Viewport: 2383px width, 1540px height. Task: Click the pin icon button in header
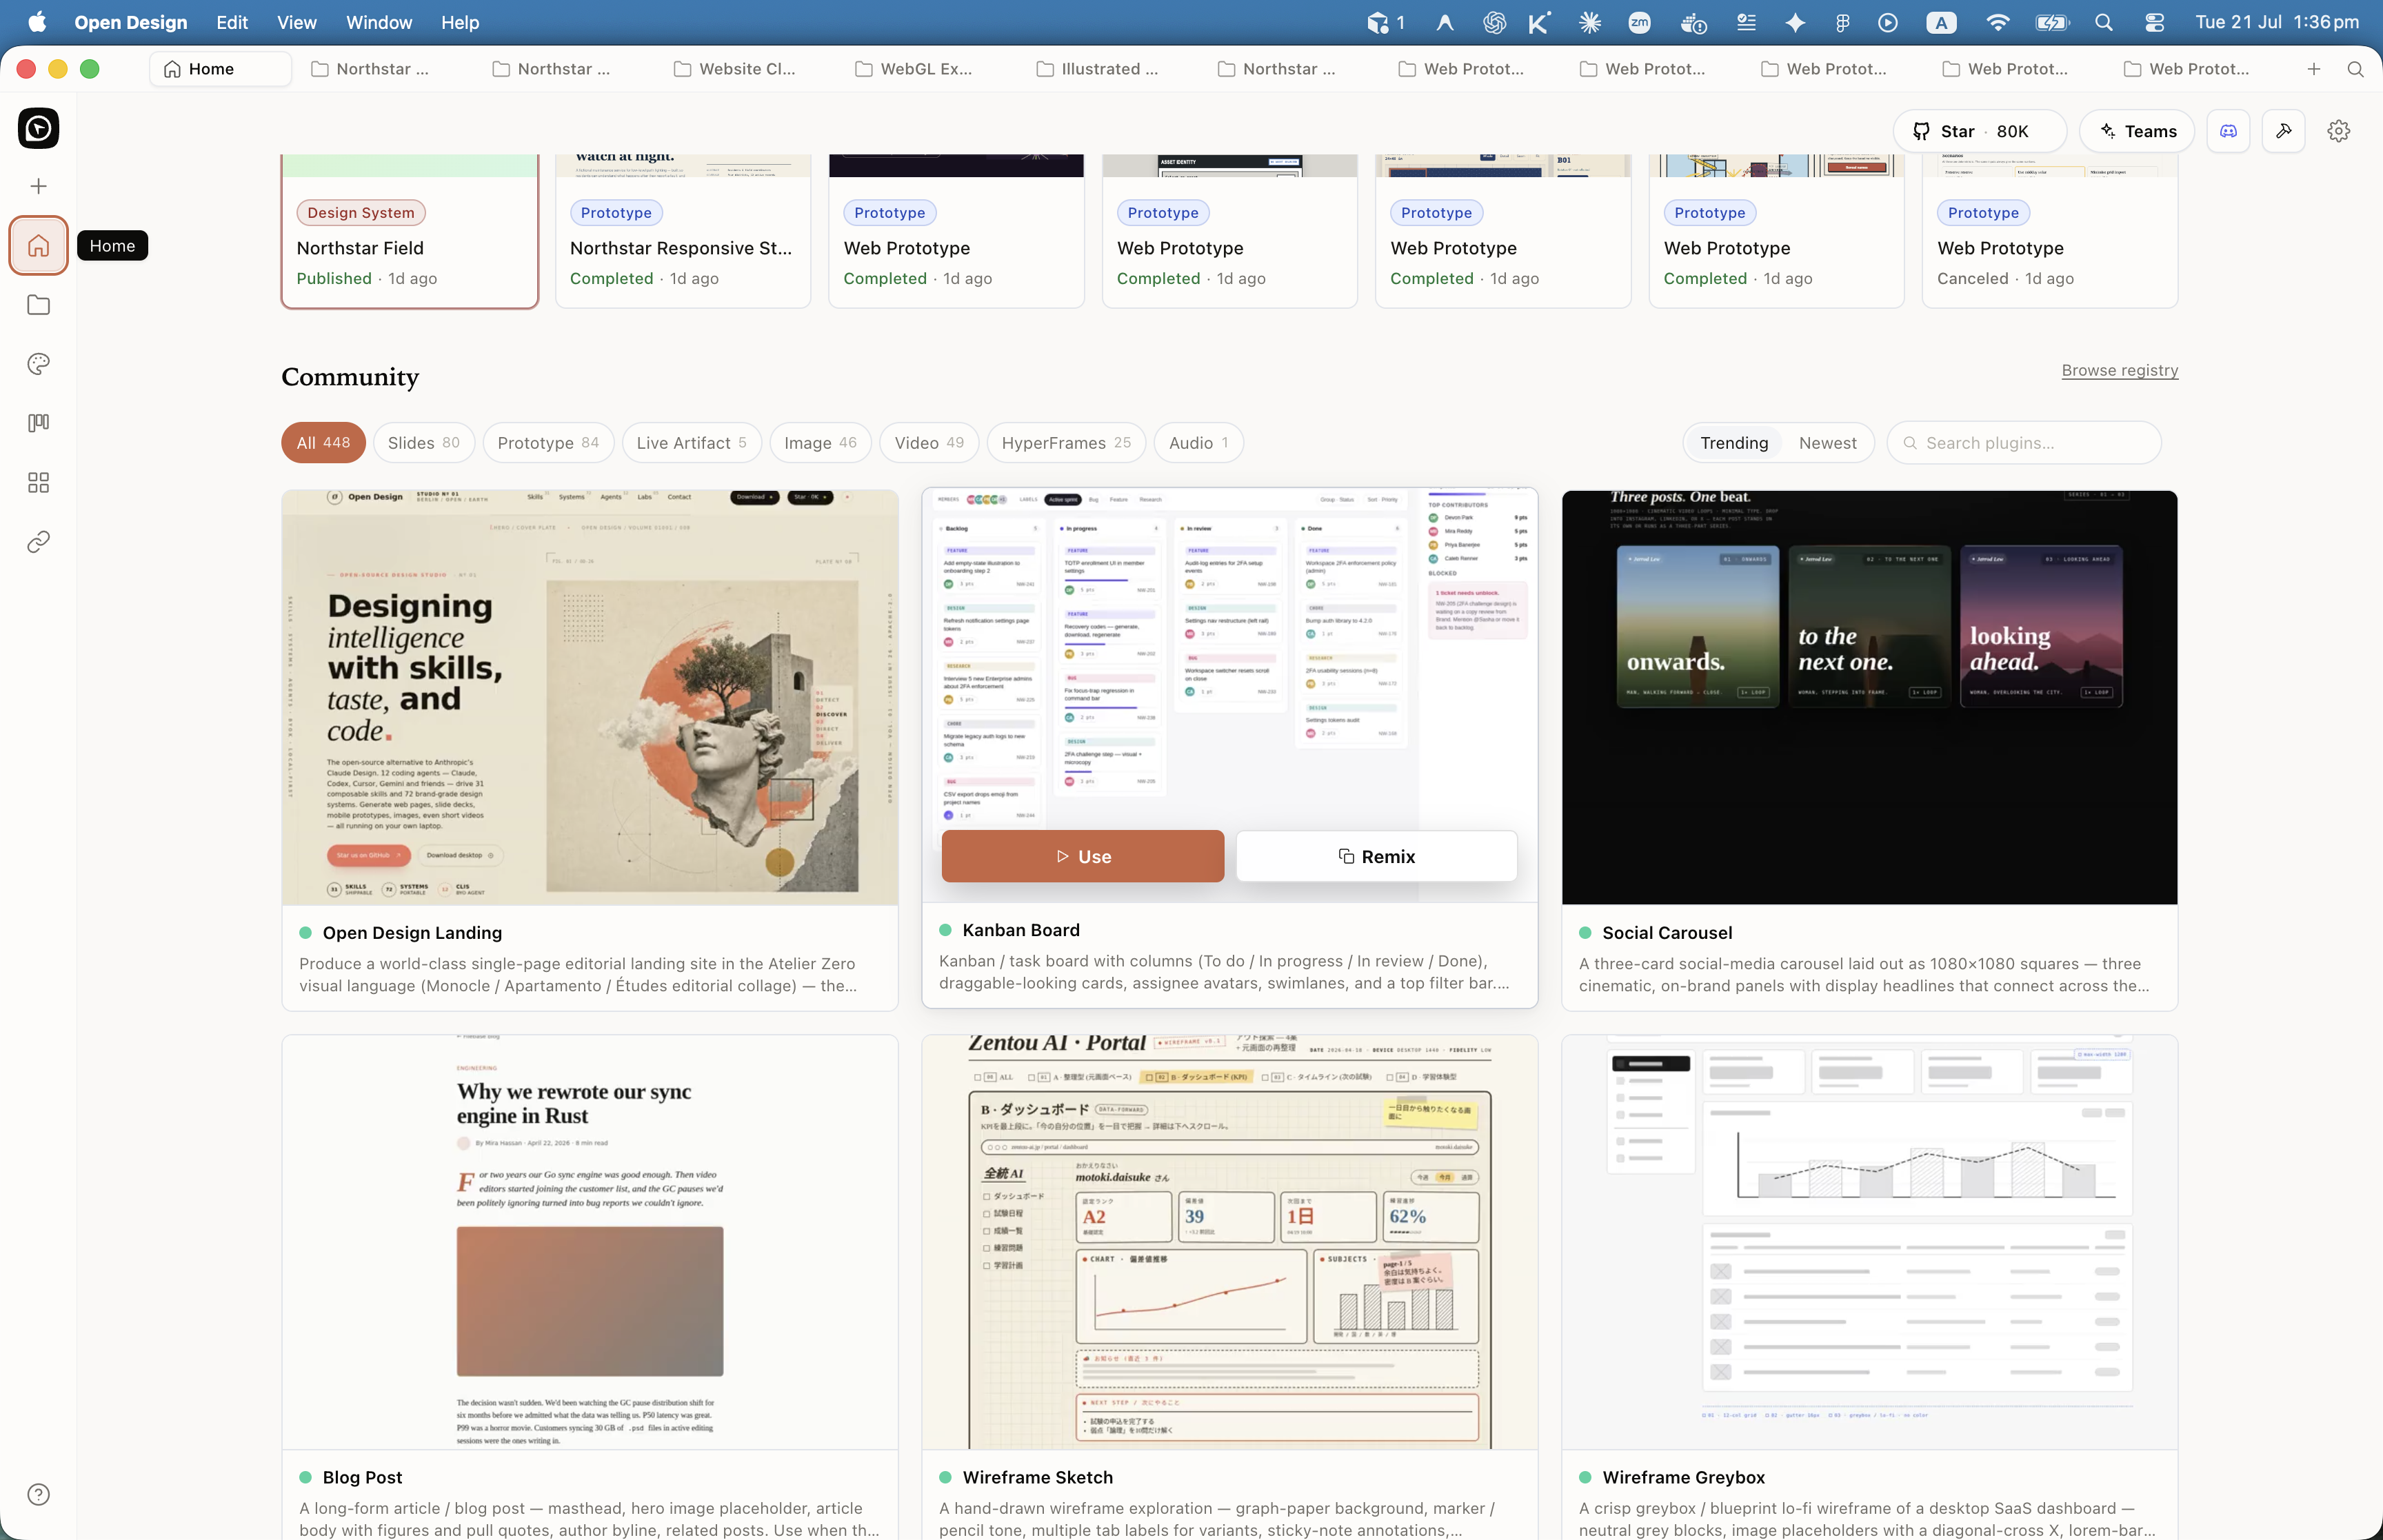tap(2283, 131)
